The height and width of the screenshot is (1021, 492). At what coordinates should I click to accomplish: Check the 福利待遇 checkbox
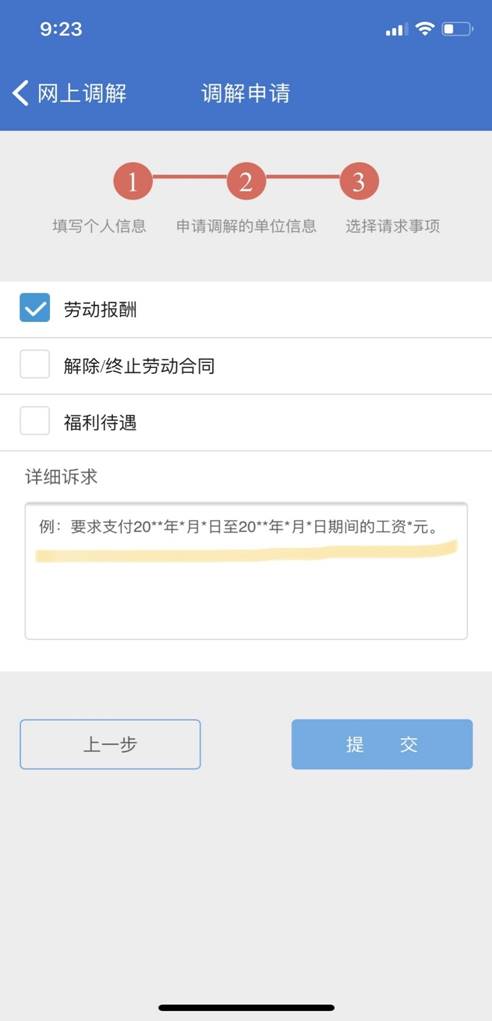tap(34, 421)
